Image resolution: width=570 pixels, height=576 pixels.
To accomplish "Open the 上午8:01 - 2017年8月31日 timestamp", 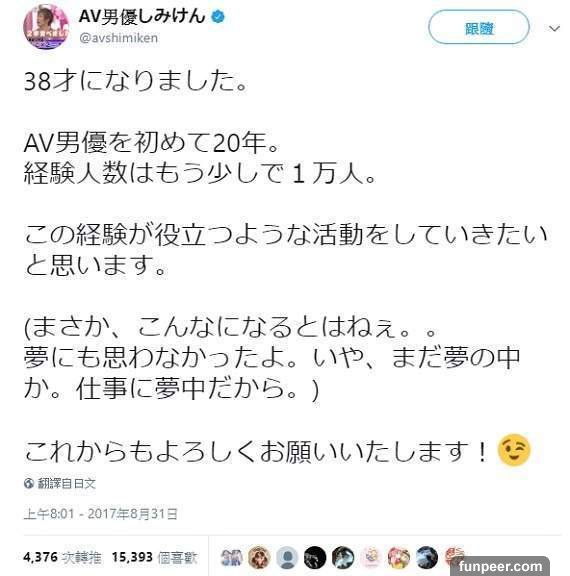I will 101,513.
